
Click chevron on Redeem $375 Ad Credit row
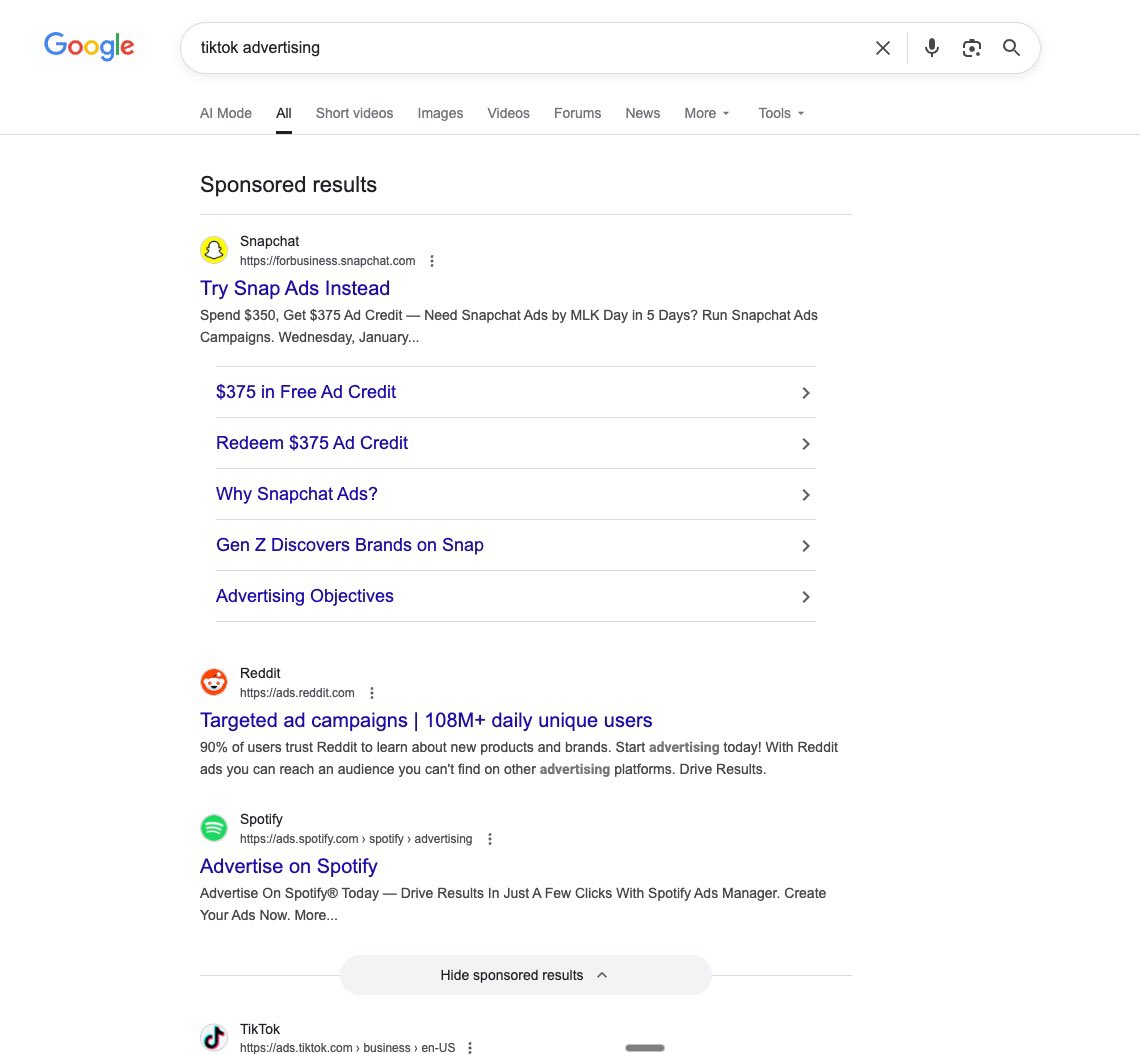(x=806, y=443)
